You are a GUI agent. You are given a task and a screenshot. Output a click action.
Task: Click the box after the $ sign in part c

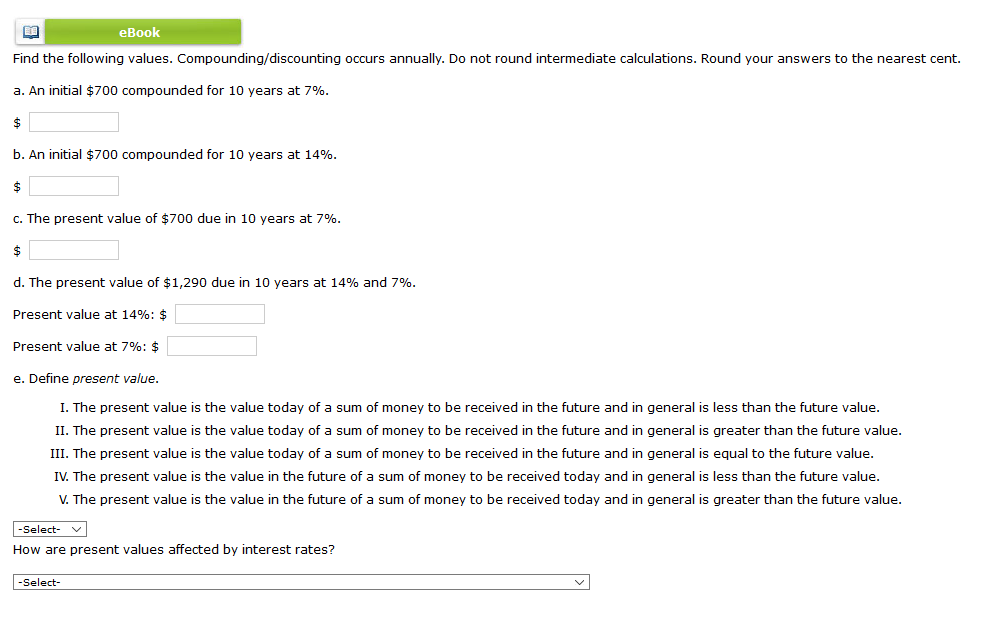click(x=73, y=249)
